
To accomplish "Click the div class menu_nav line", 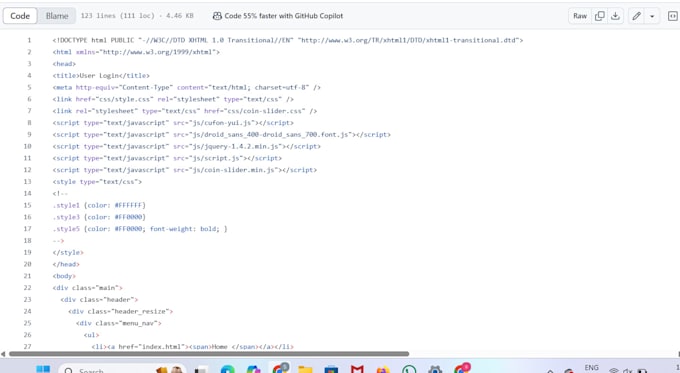I will pos(119,323).
